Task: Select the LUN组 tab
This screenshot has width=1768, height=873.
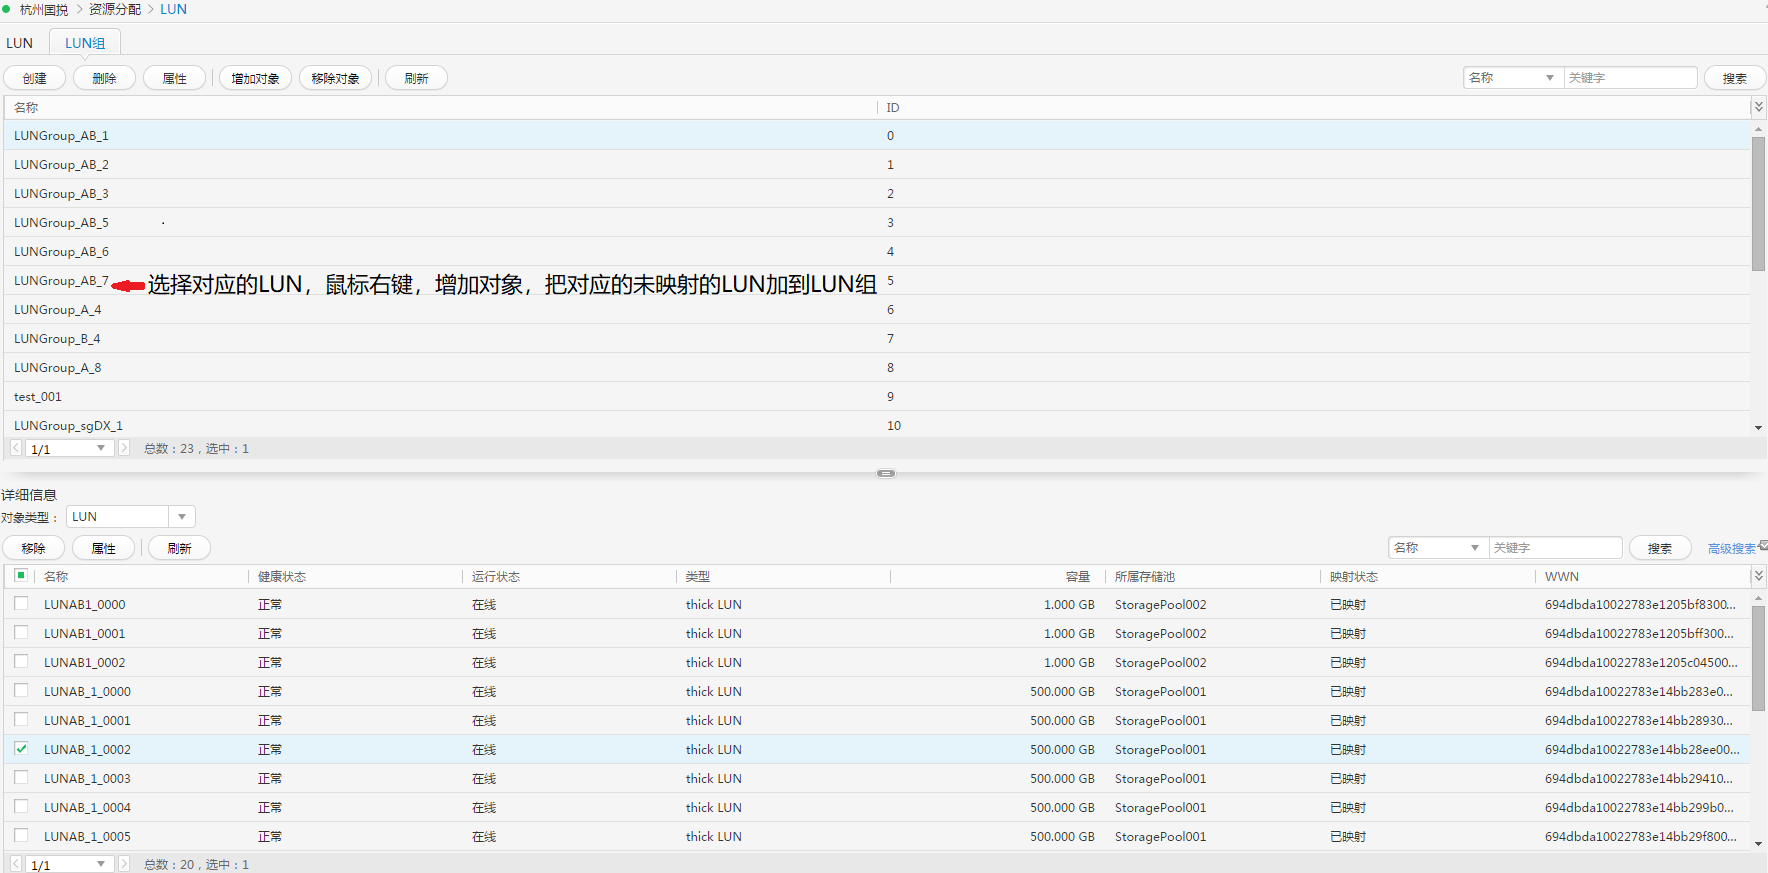Action: pos(85,43)
